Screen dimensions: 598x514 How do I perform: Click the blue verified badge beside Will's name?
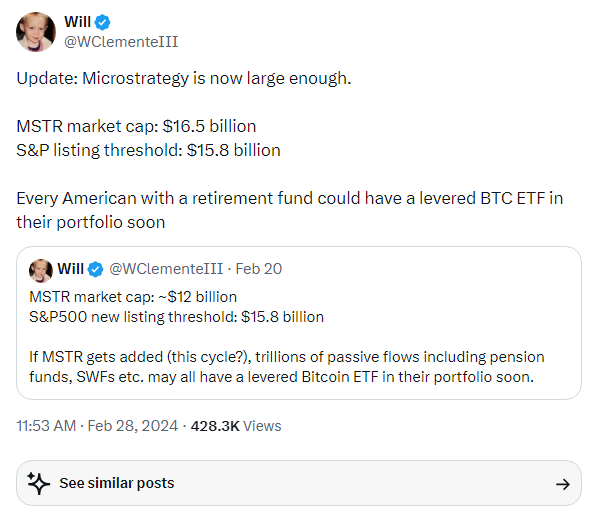click(x=102, y=22)
